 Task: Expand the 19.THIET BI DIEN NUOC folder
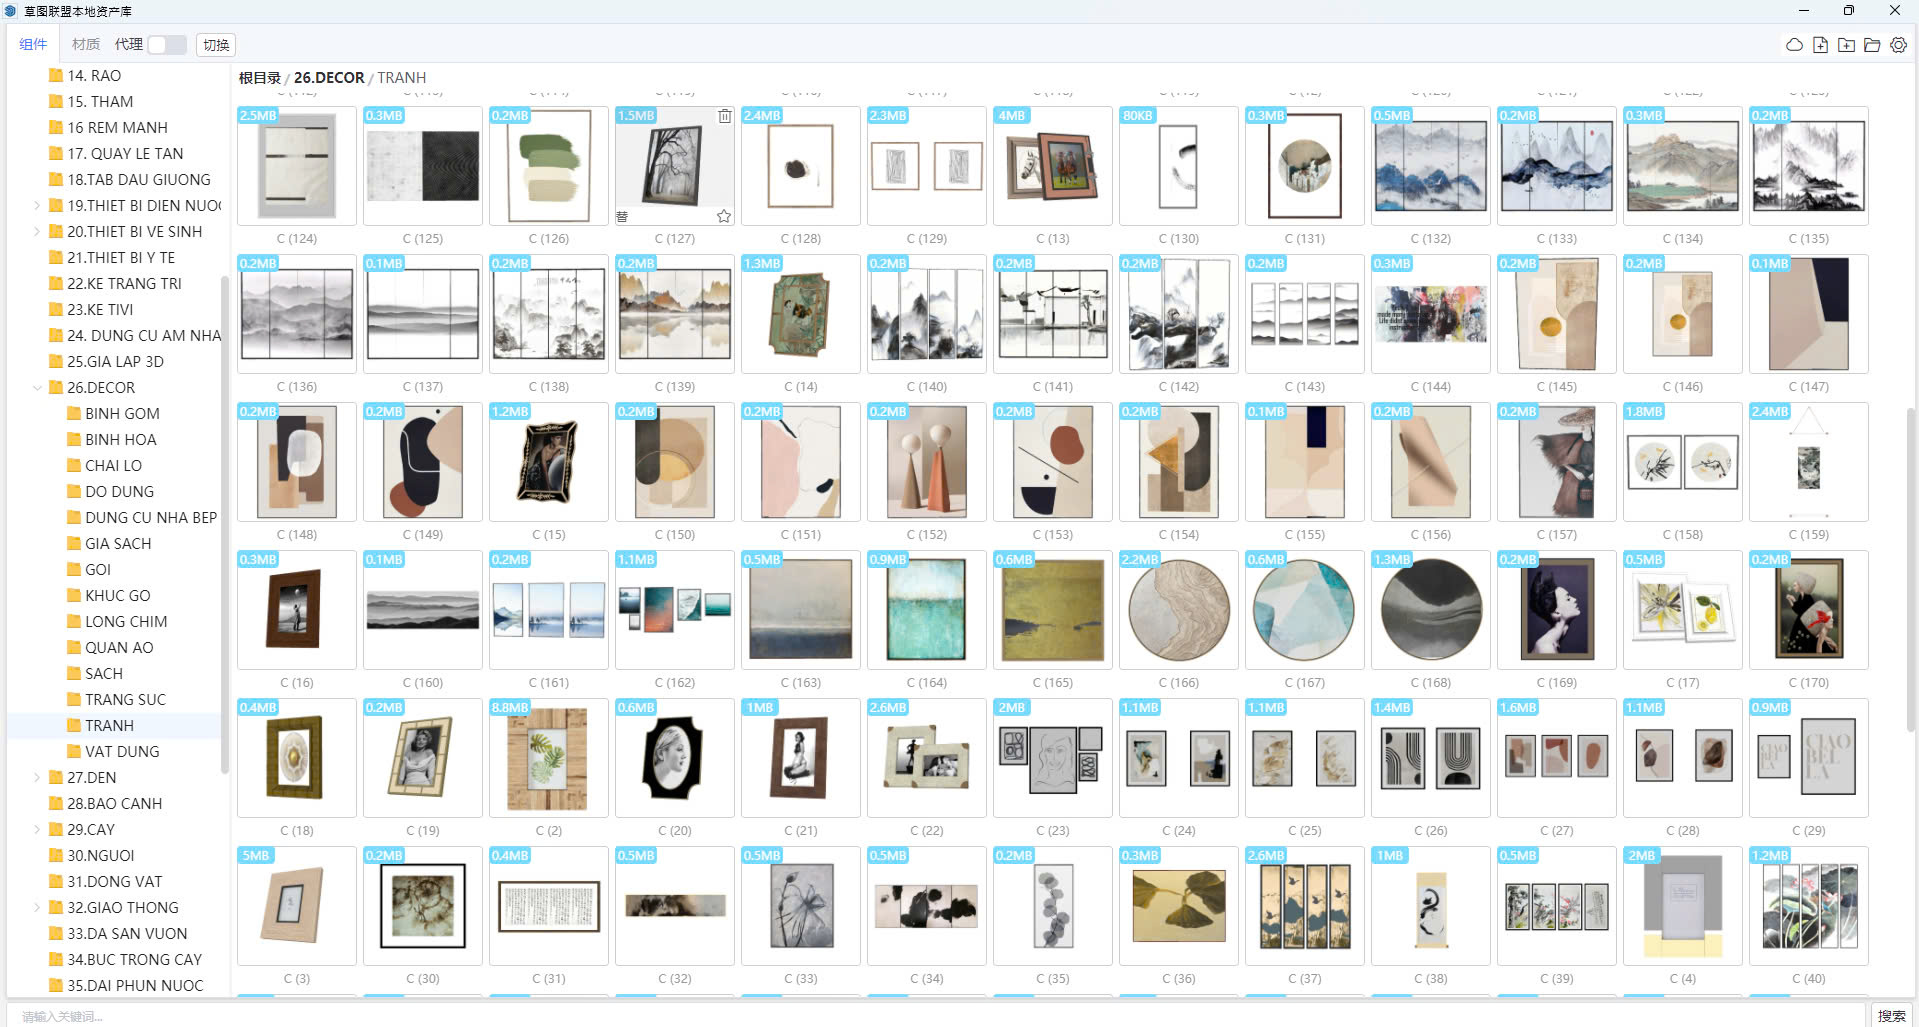(38, 206)
